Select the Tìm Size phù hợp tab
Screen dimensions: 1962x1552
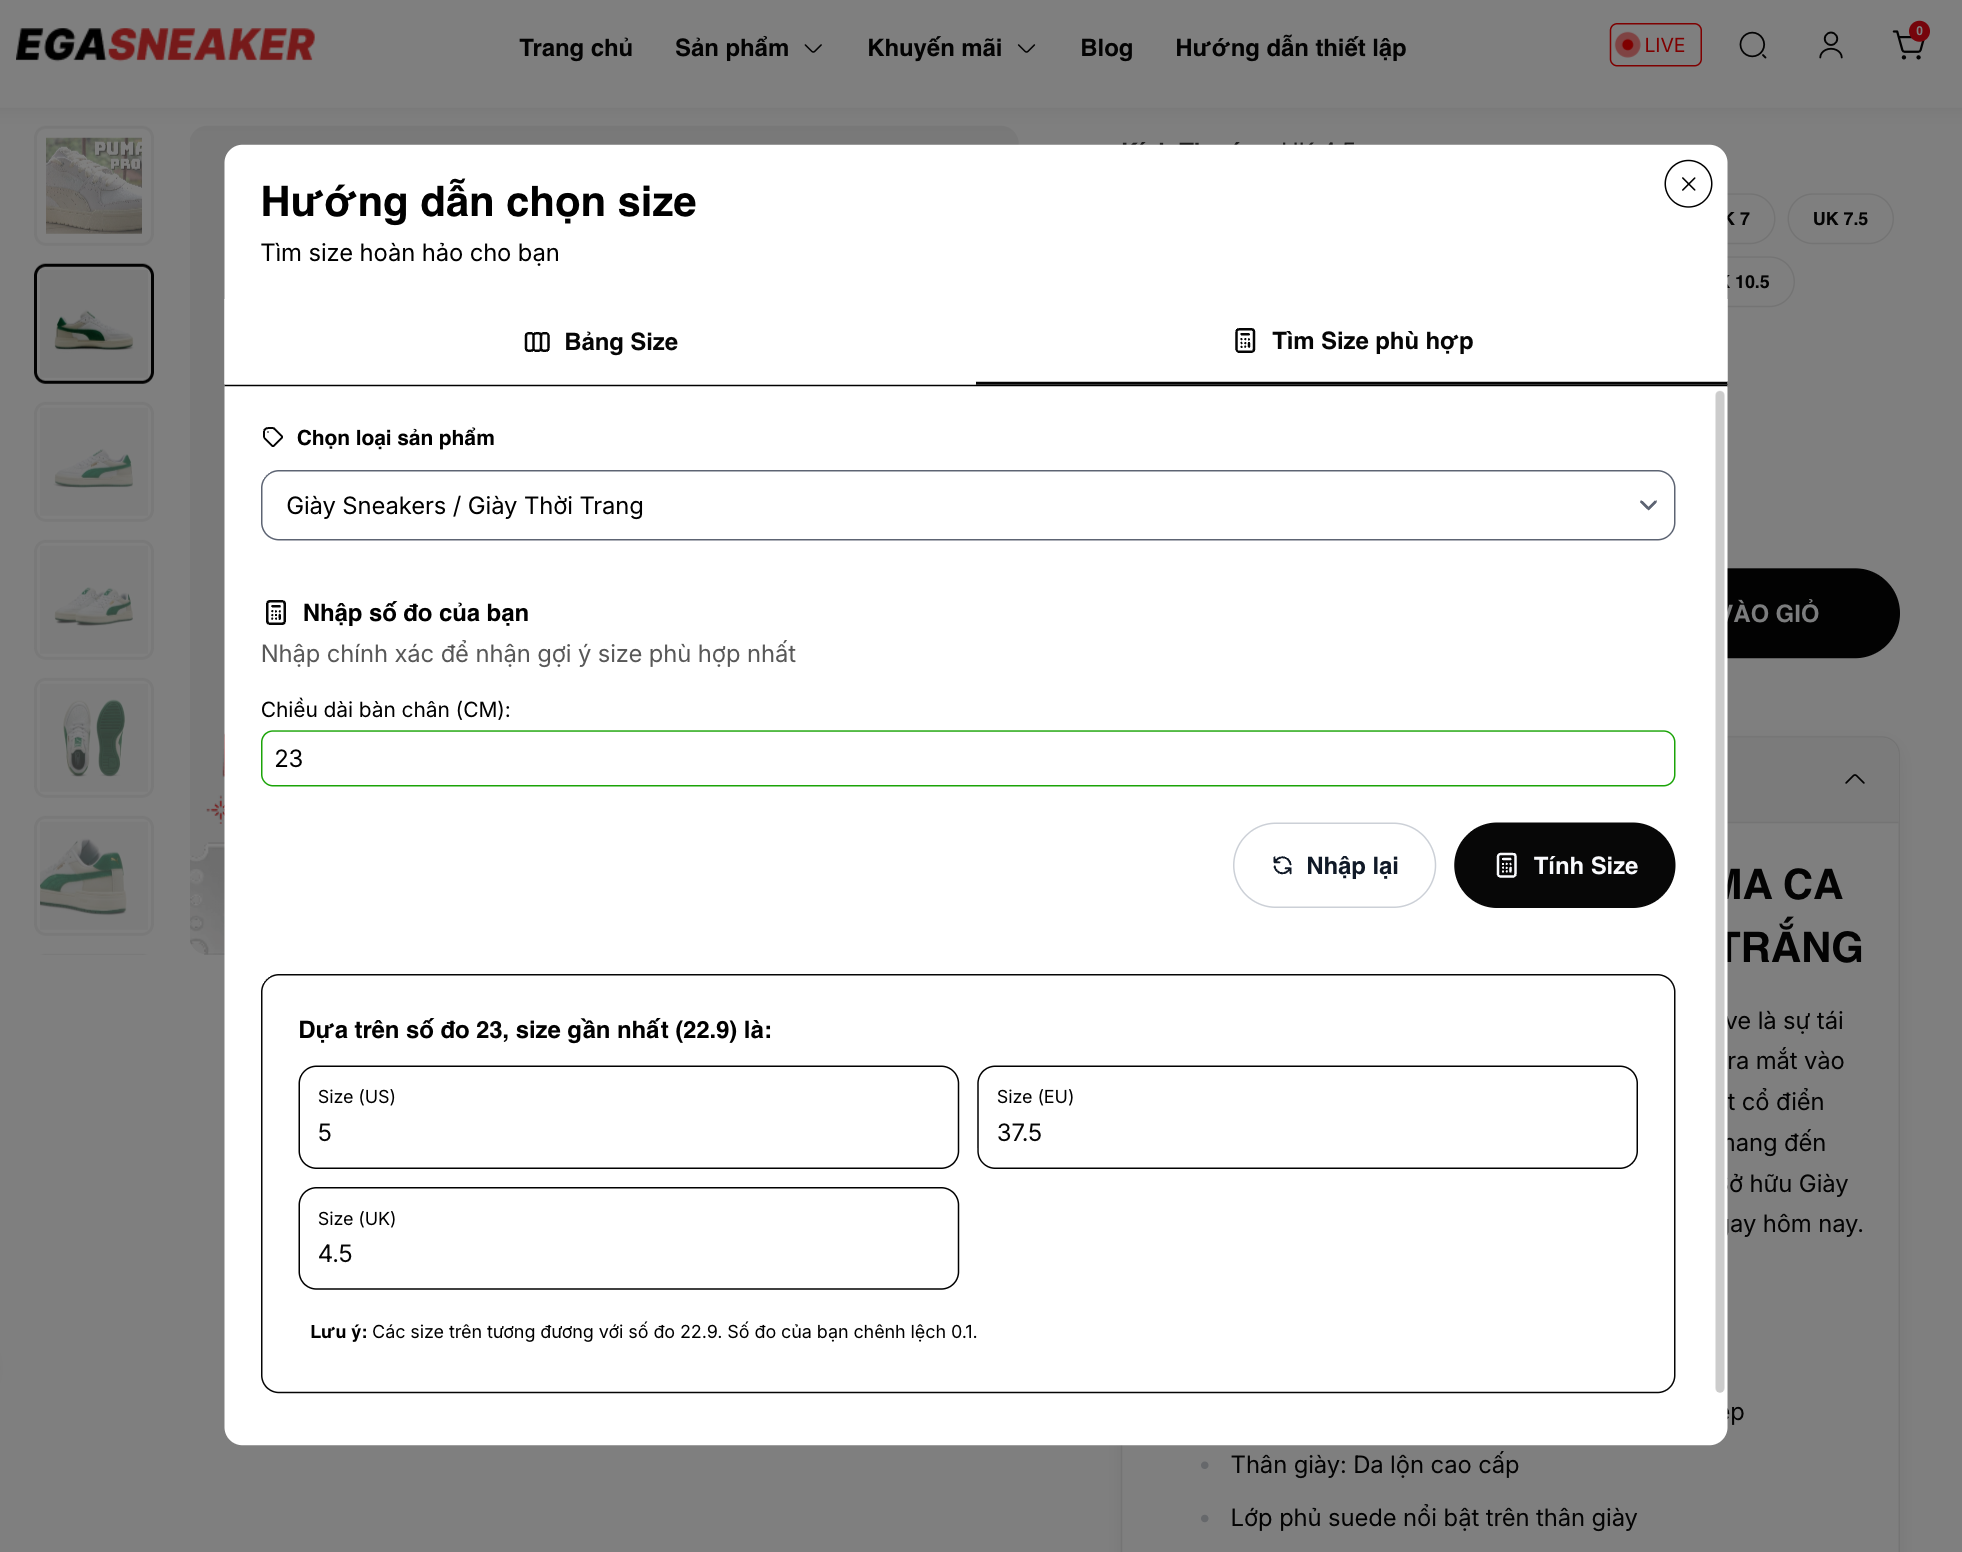[1352, 341]
